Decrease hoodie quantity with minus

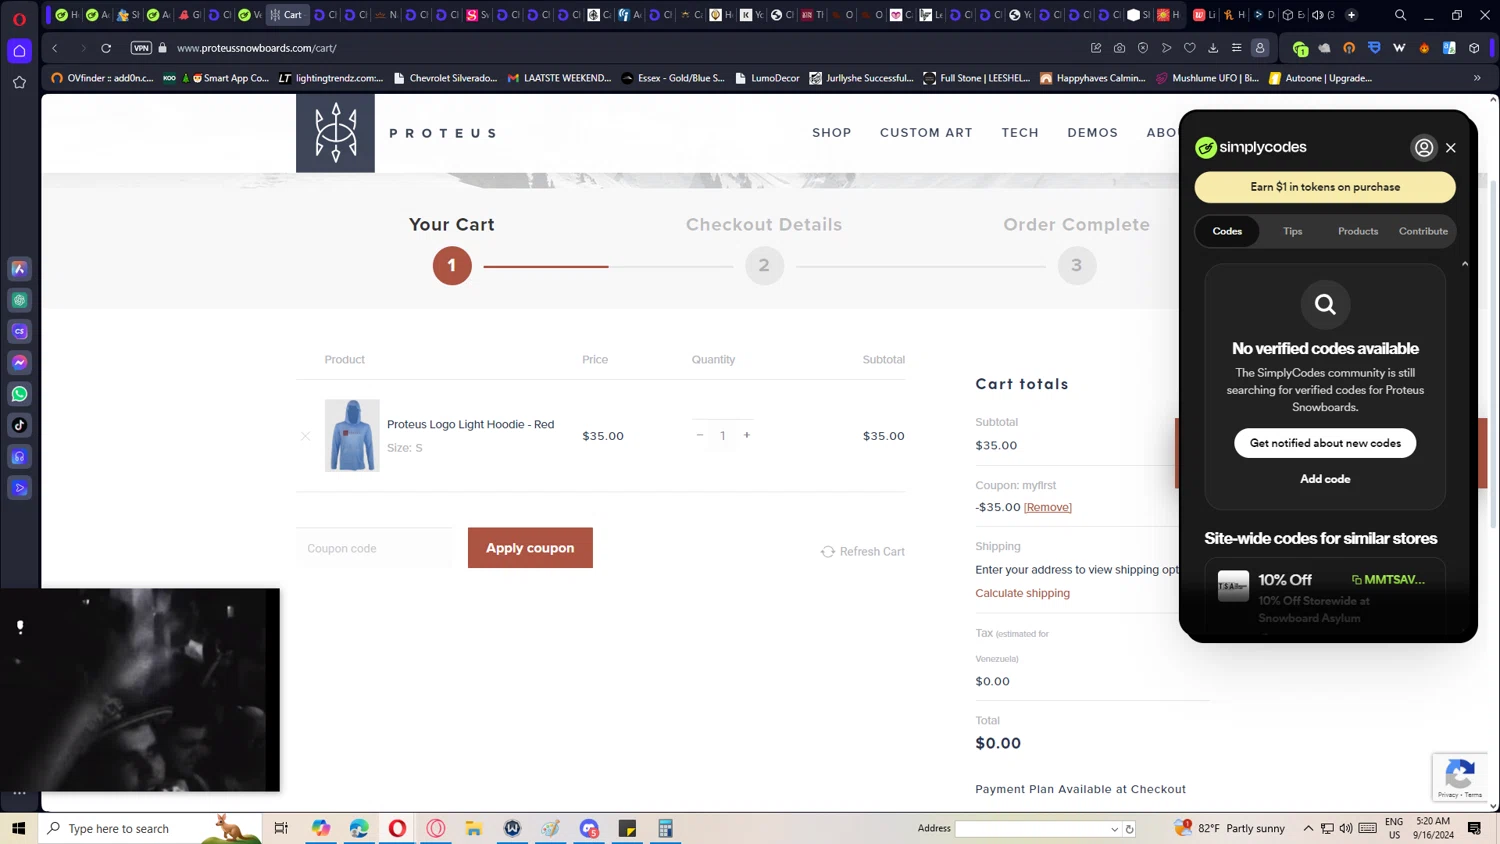pos(700,435)
